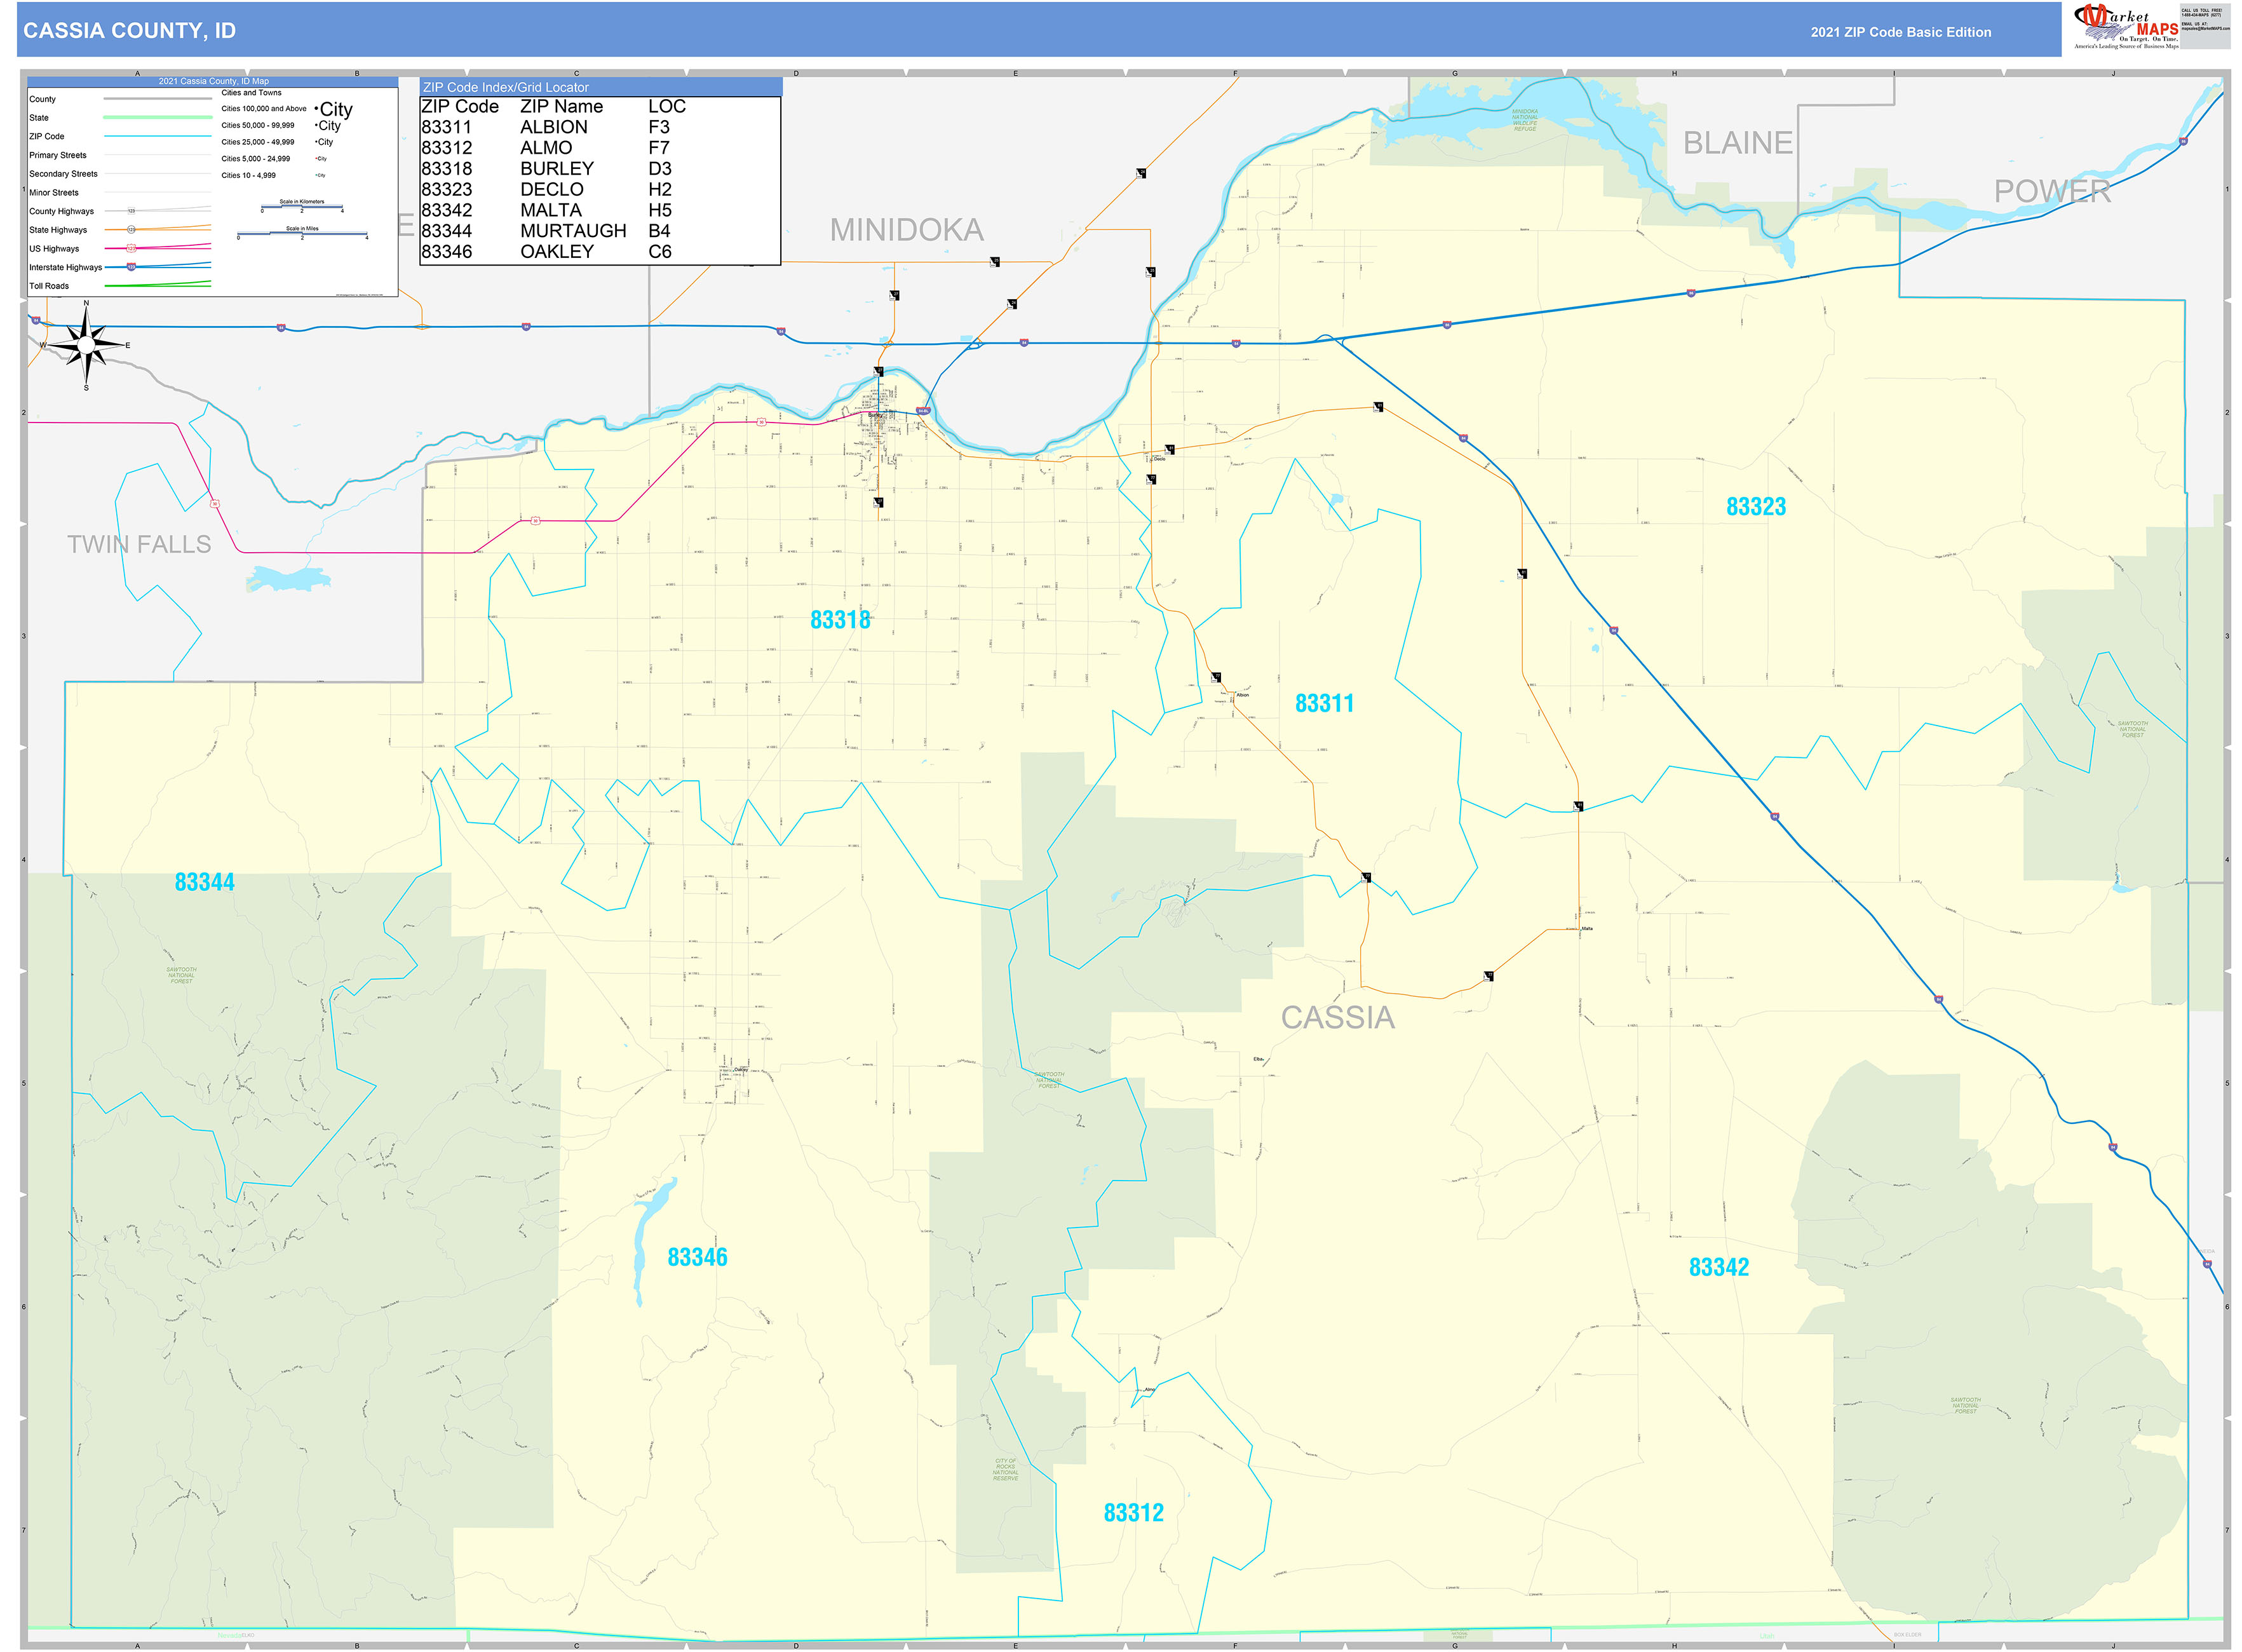Expand the Cities and Towns legend section

[252, 93]
